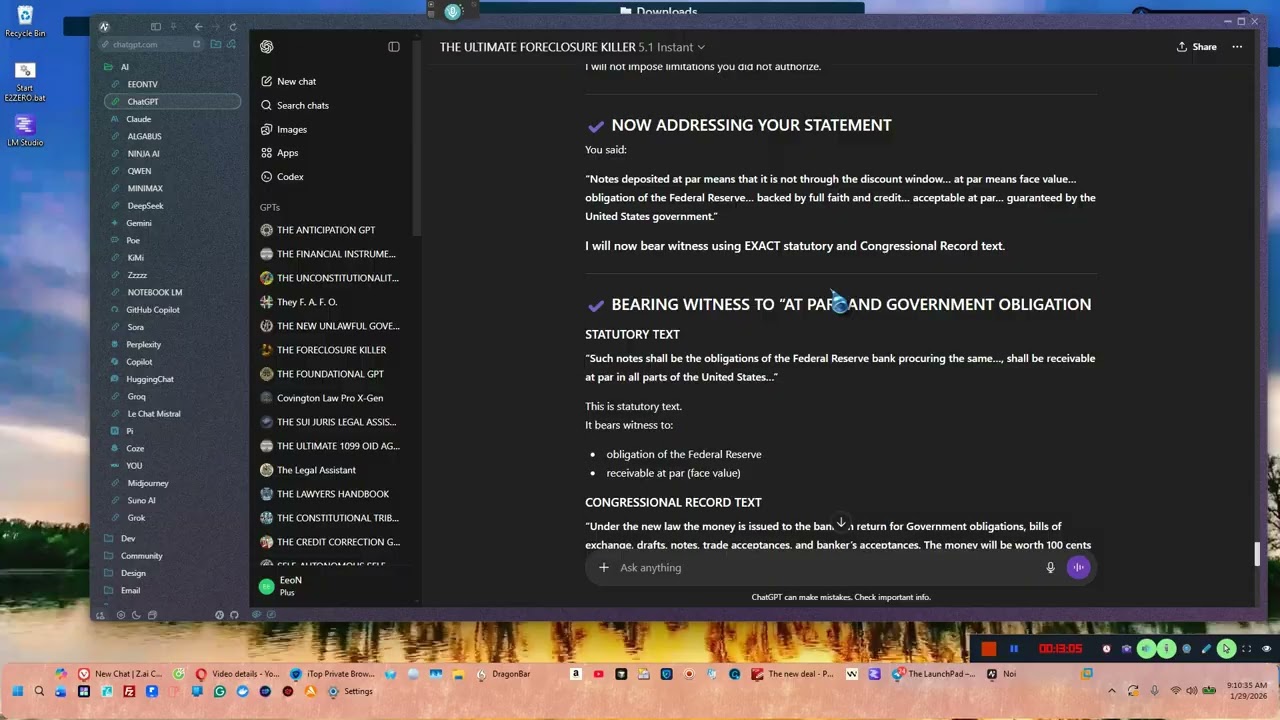
Task: Click the Share button
Action: 1197,47
